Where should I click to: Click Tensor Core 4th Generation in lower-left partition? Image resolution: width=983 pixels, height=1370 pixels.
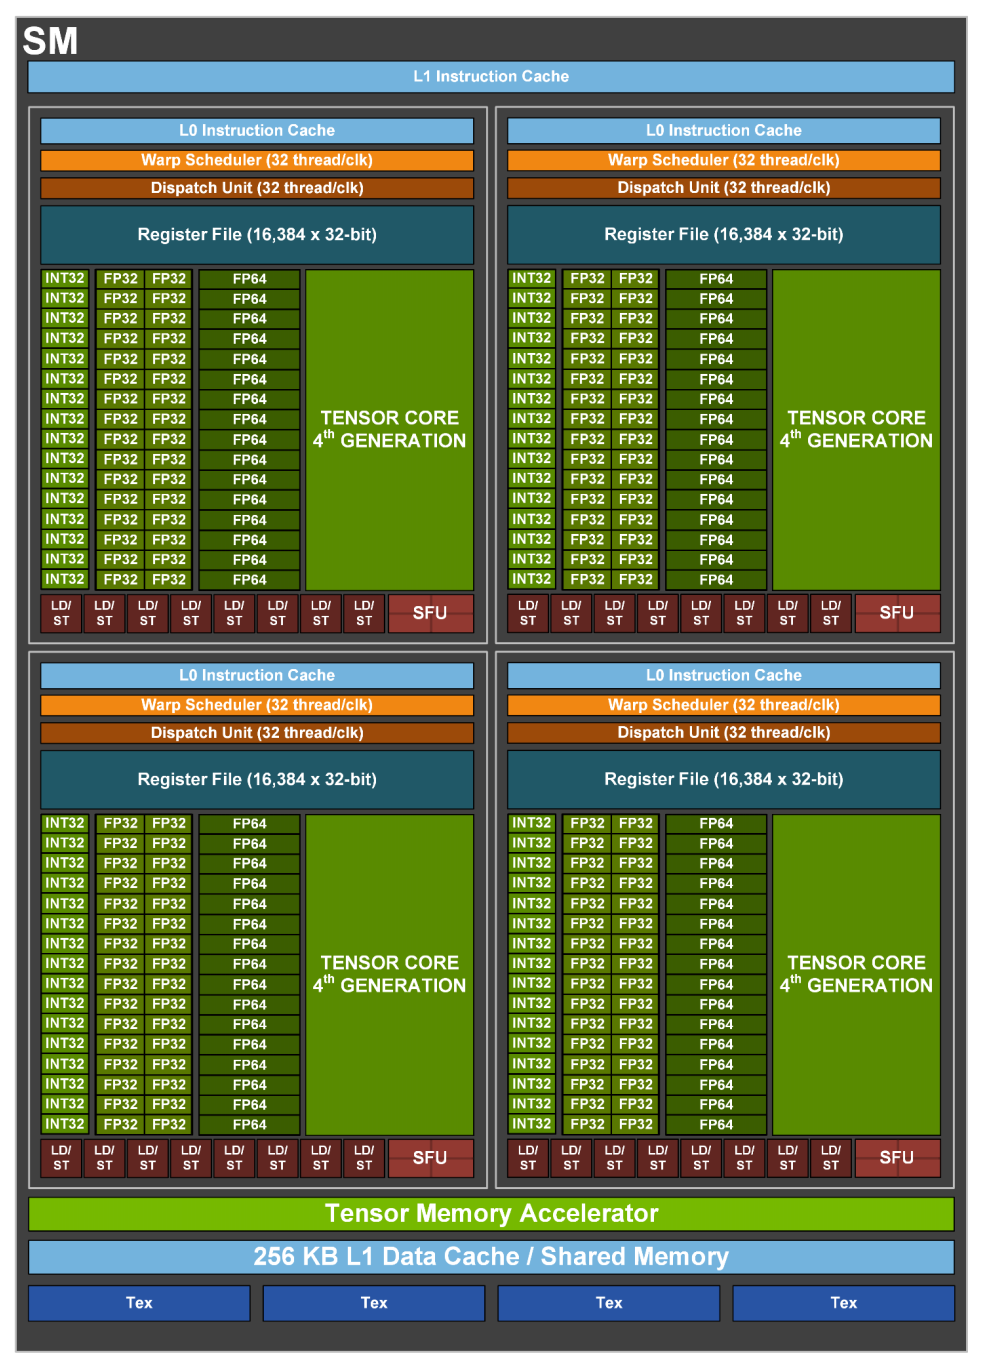point(389,975)
